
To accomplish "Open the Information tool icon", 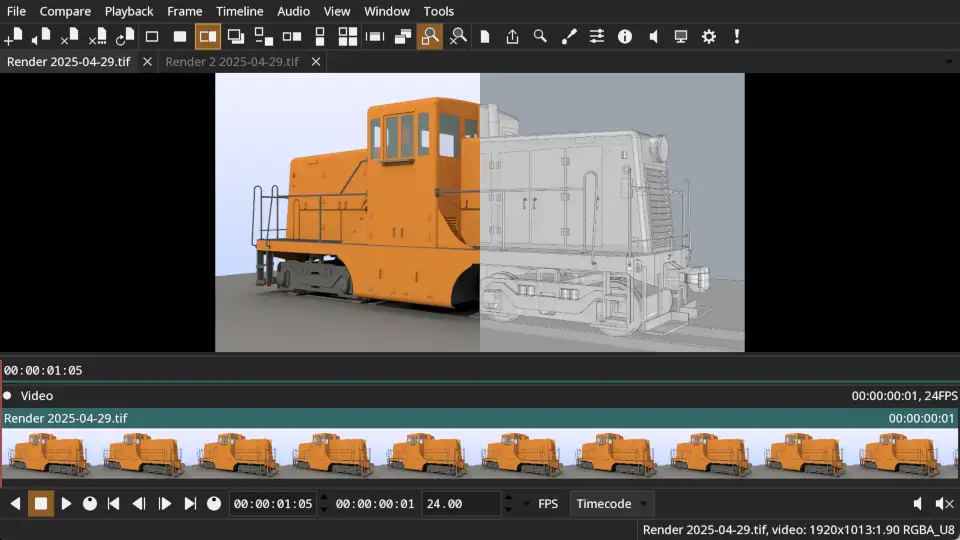I will coord(625,37).
